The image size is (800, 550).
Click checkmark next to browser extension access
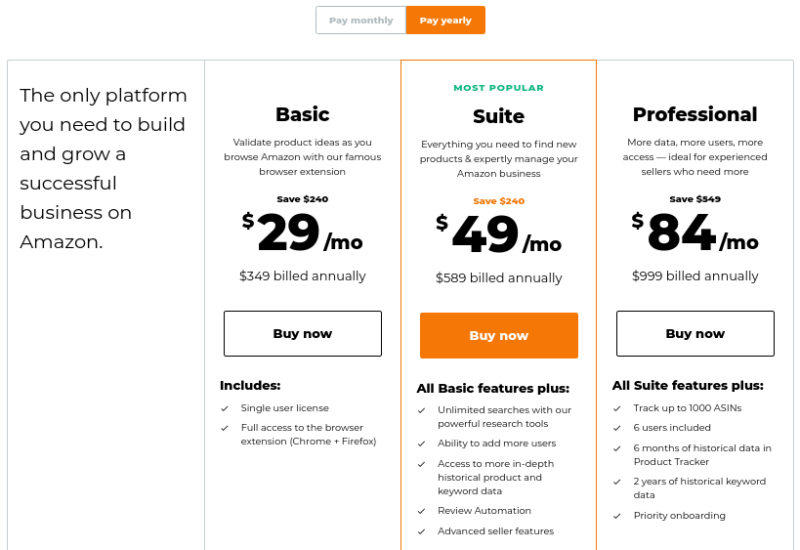224,428
